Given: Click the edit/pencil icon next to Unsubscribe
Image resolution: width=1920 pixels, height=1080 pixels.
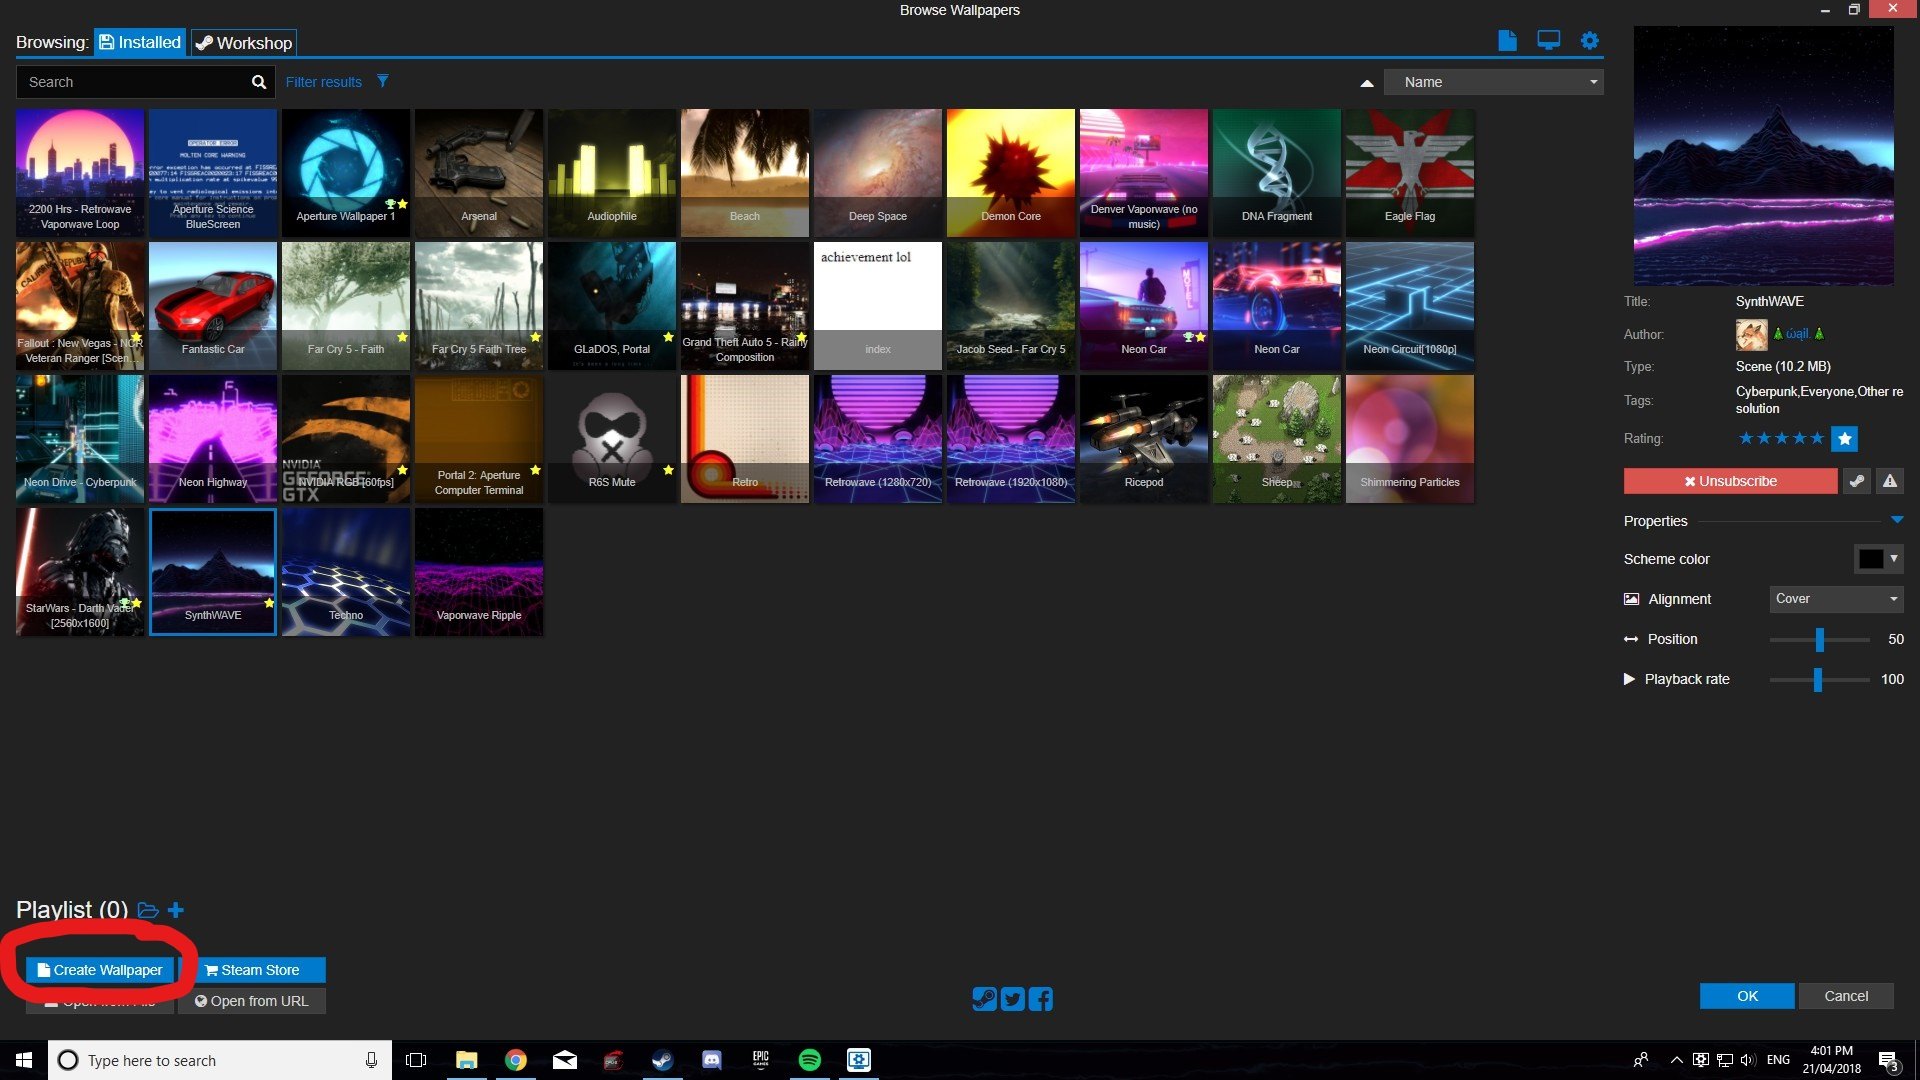Looking at the screenshot, I should [1857, 480].
